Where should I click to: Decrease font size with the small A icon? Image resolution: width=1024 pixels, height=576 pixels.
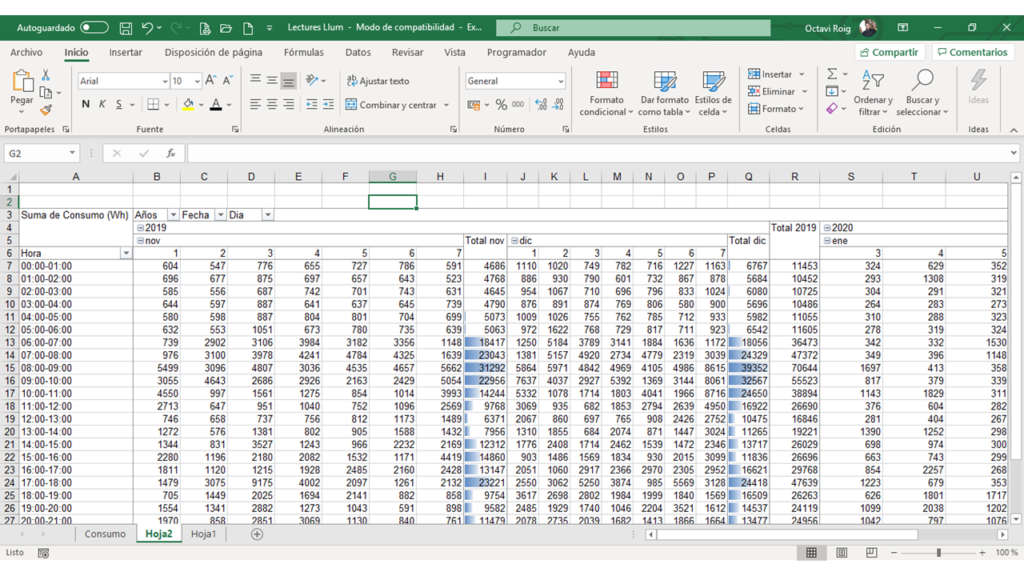point(227,81)
